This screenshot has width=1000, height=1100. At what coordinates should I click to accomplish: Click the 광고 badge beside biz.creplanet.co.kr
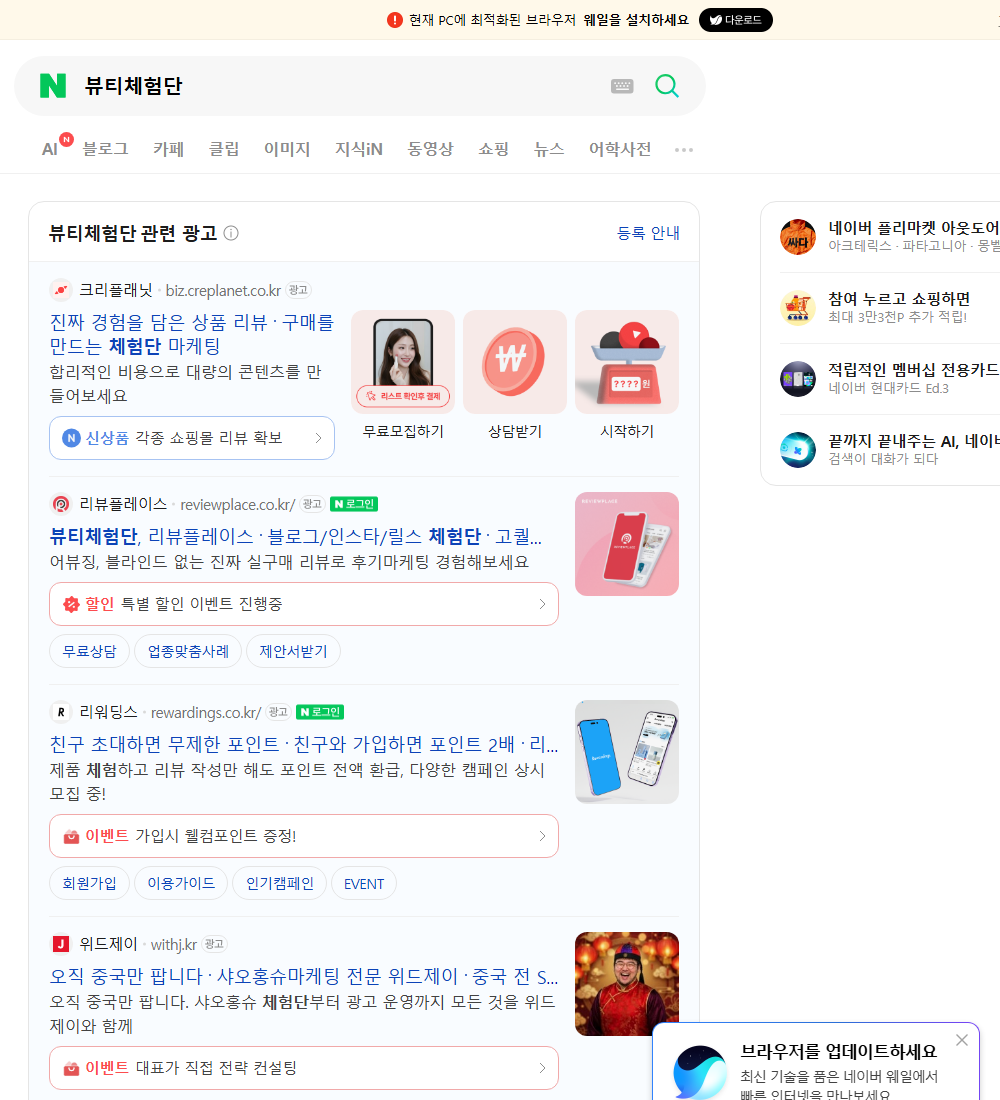pyautogui.click(x=298, y=290)
